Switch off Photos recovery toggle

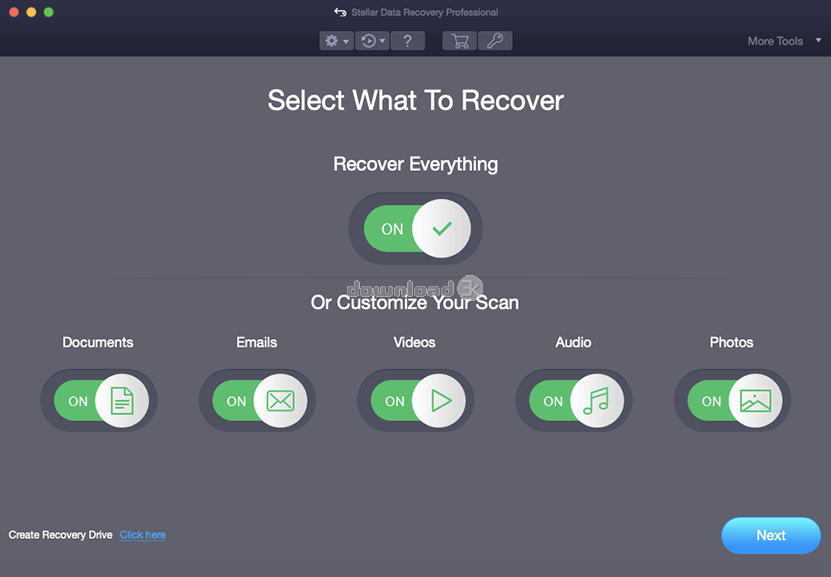(x=735, y=401)
